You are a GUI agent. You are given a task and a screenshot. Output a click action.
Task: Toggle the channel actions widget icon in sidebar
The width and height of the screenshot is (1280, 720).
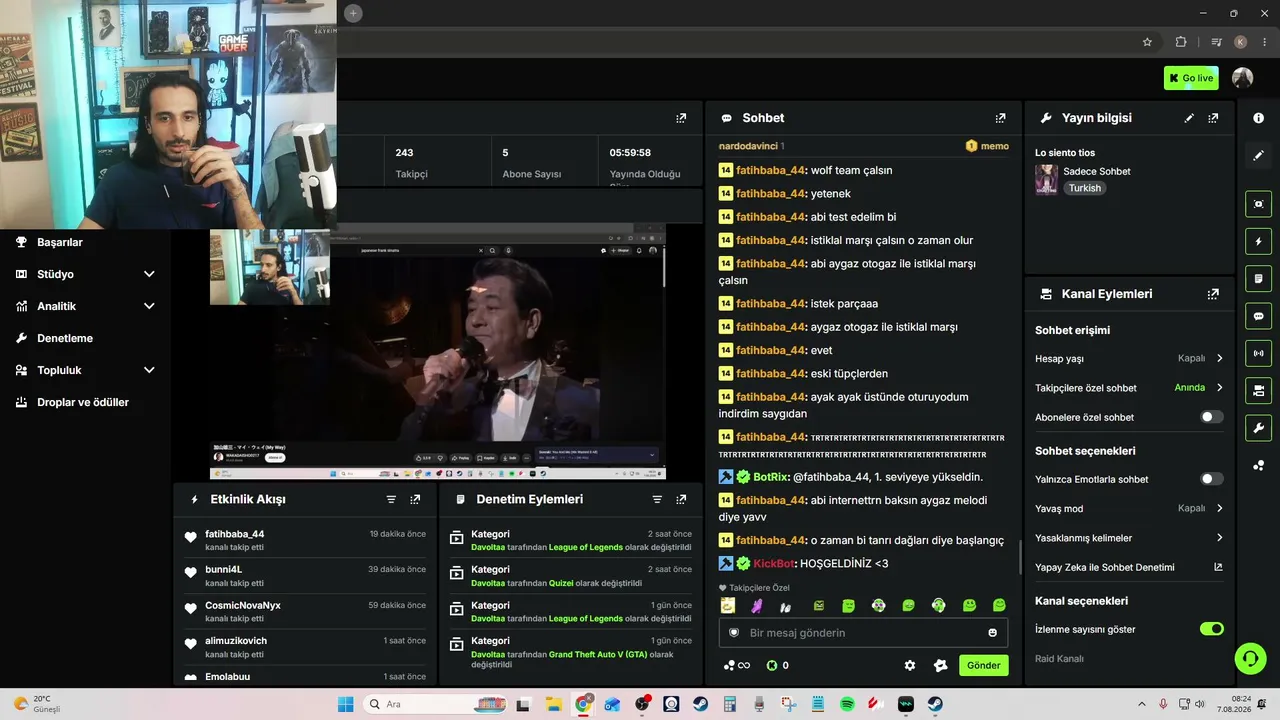click(x=1258, y=390)
